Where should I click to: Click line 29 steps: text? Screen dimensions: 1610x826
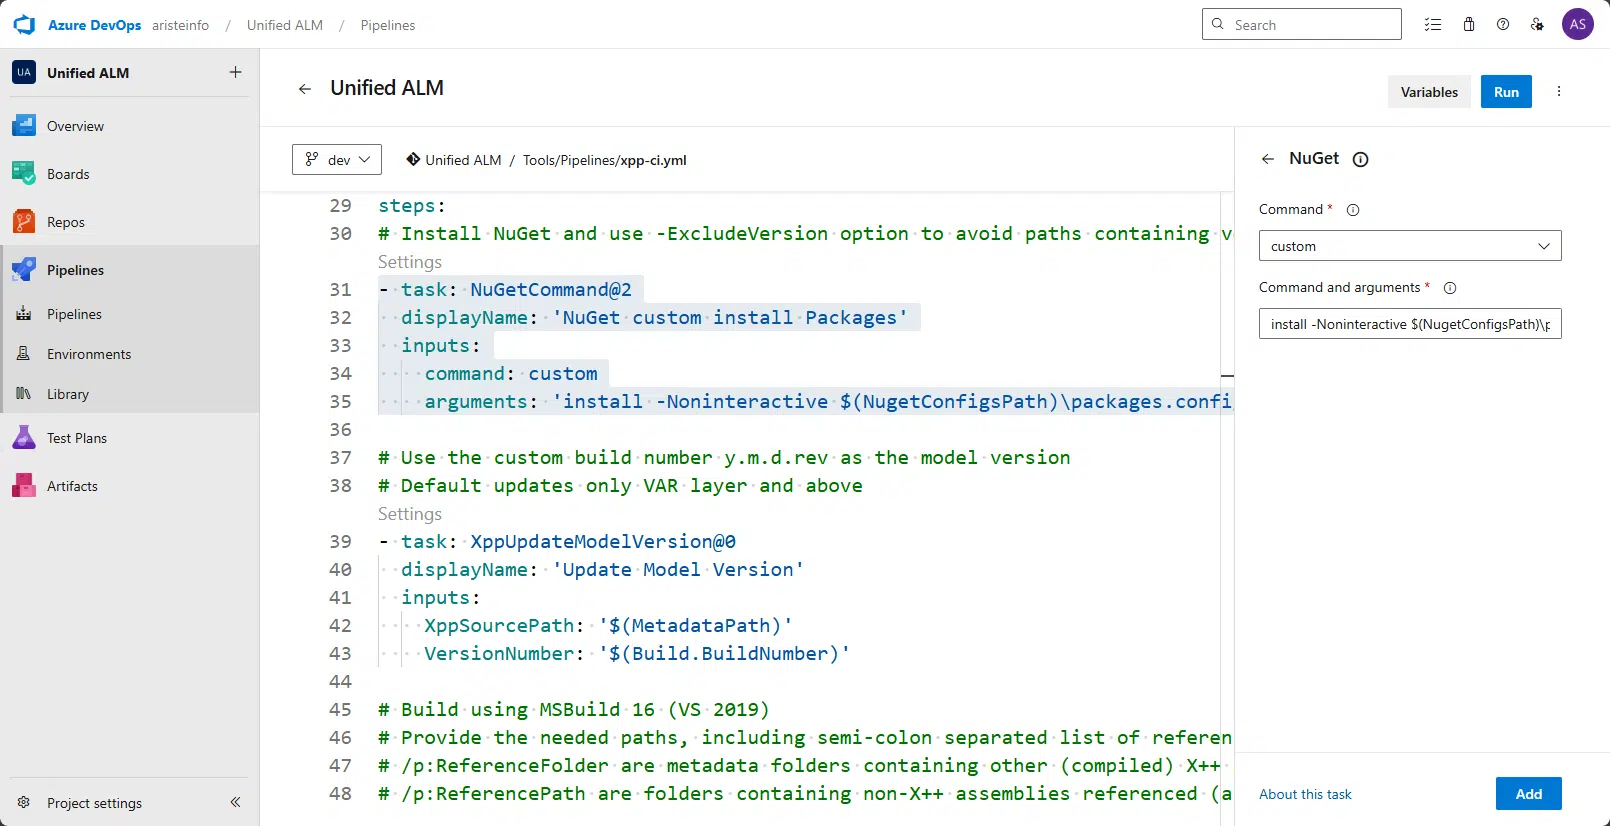[412, 206]
